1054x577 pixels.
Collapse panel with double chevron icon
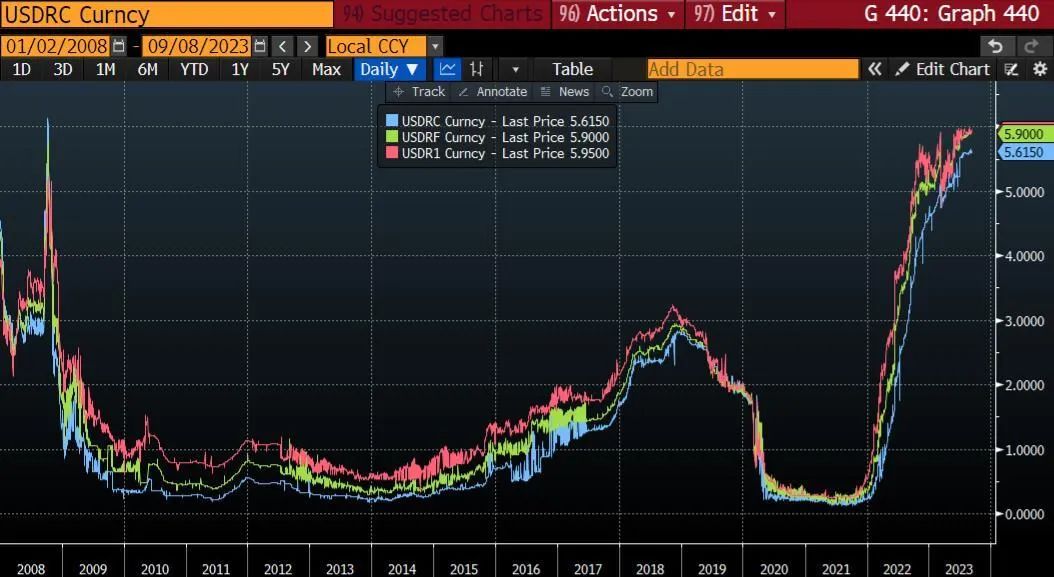[x=875, y=69]
